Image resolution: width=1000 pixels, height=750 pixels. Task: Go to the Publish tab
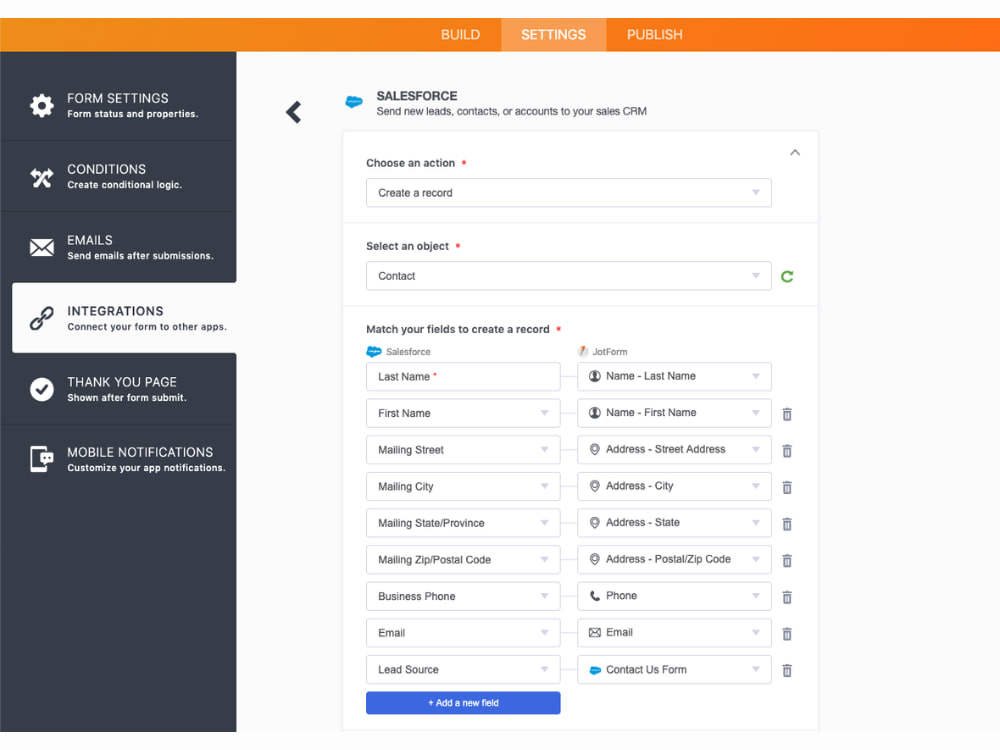point(654,34)
